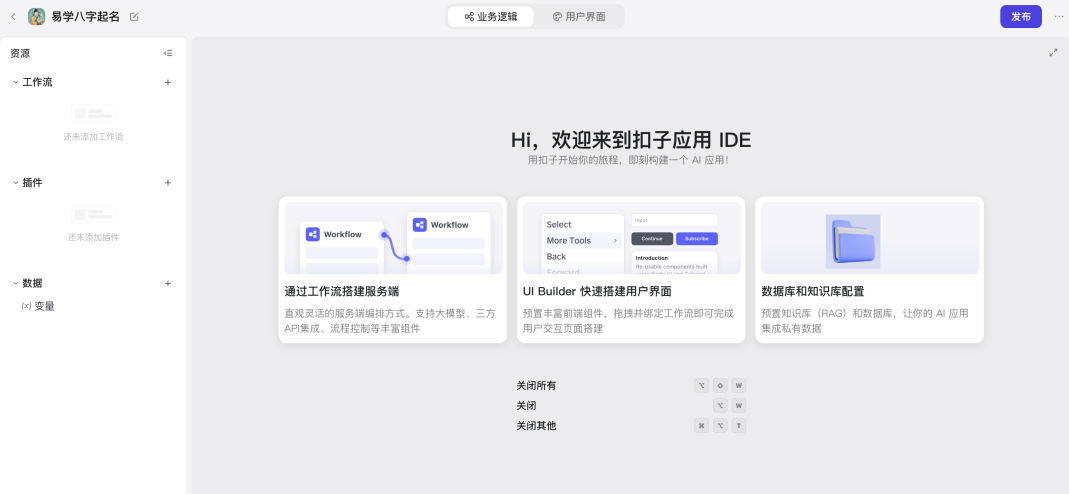Collapse the 数据 section
The width and height of the screenshot is (1069, 494).
point(16,283)
